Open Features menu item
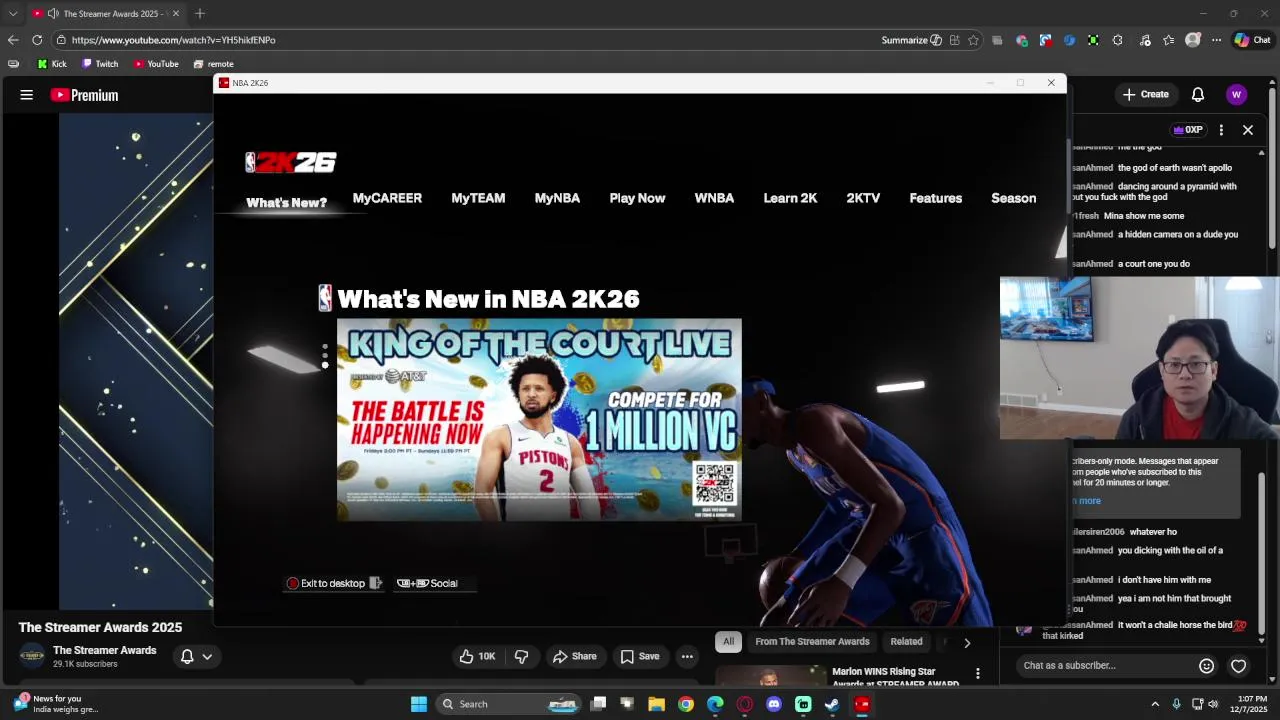1280x720 pixels. point(935,198)
